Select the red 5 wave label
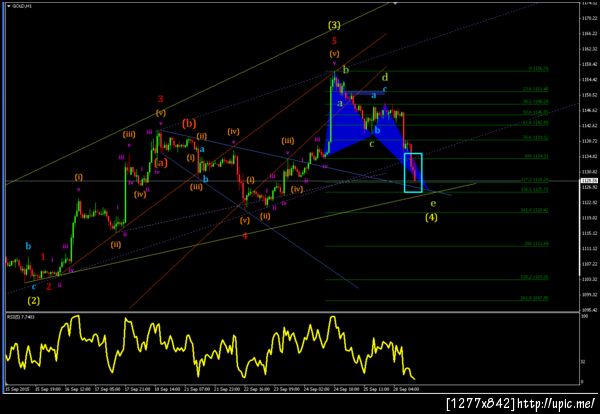Image resolution: width=600 pixels, height=414 pixels. 334,41
